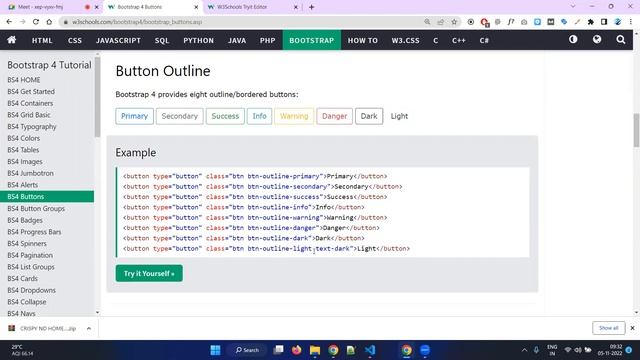Open the globe language icon
This screenshot has height=360, width=640.
597,40
